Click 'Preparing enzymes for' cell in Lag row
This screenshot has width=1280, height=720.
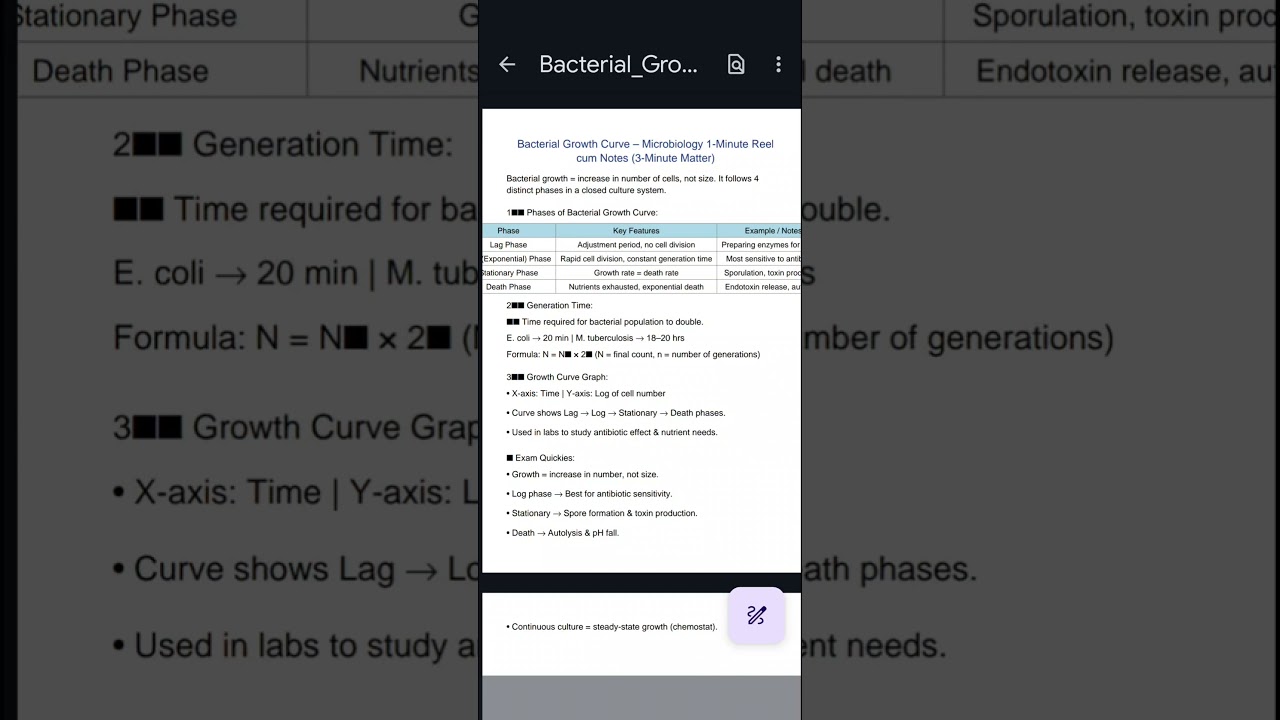pos(759,245)
